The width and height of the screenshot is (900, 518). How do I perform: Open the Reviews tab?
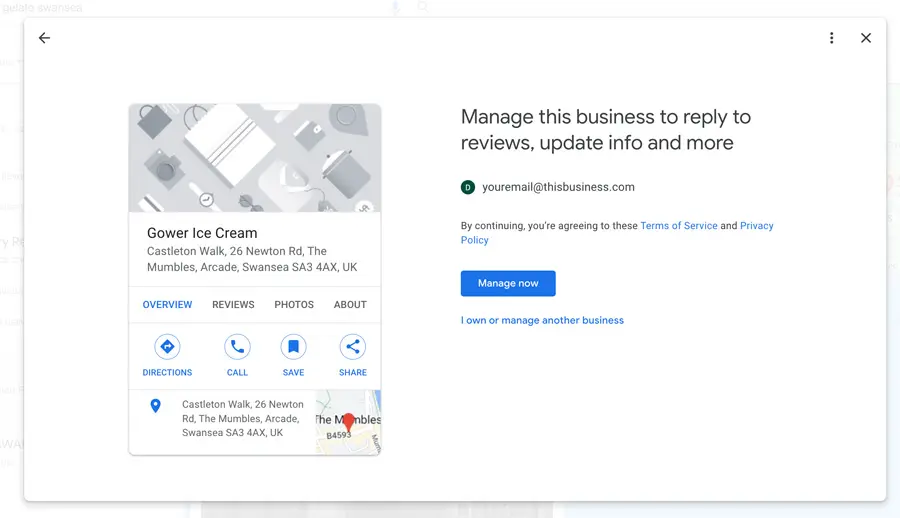[x=233, y=305]
